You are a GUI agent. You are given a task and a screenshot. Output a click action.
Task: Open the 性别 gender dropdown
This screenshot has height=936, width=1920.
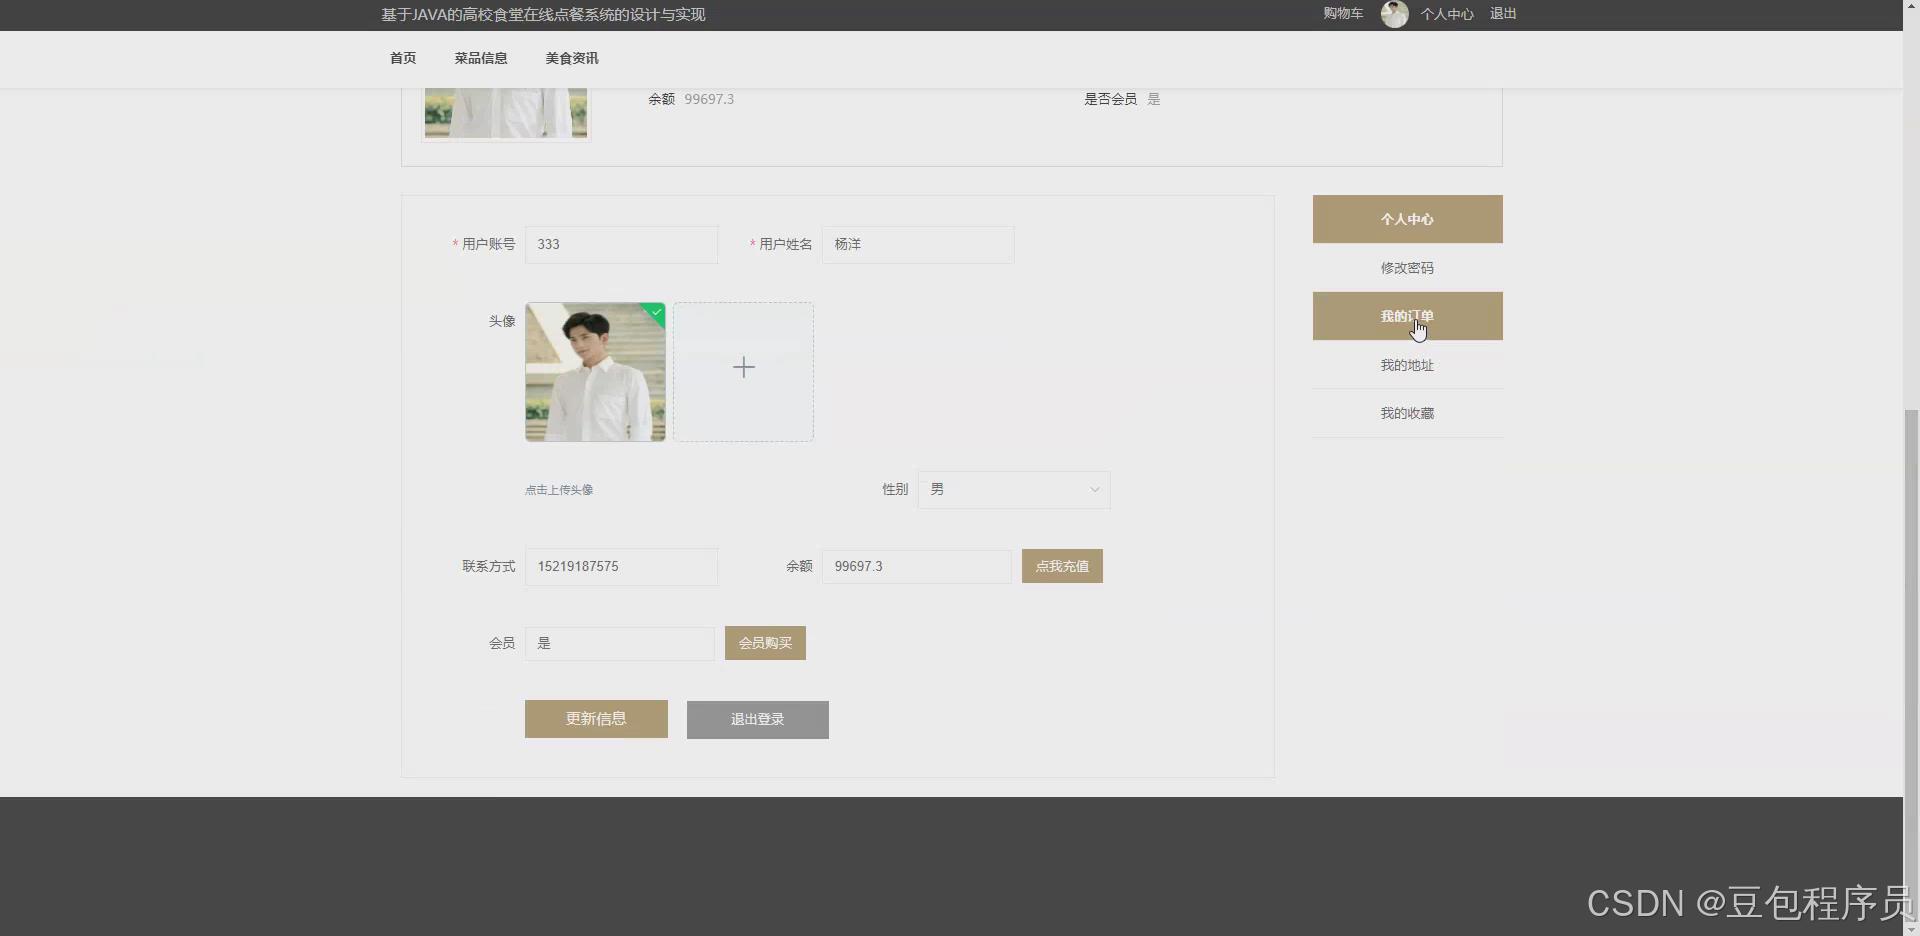1013,489
